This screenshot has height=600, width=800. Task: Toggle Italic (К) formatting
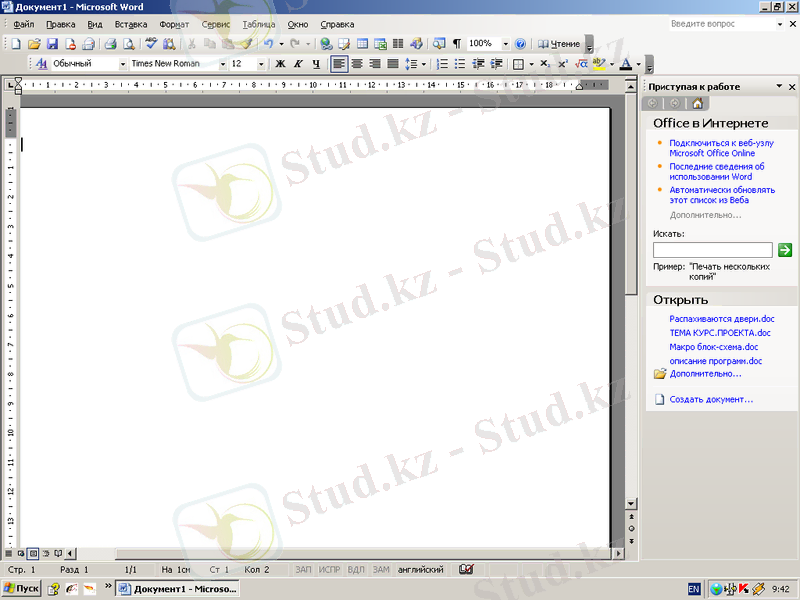pyautogui.click(x=298, y=64)
